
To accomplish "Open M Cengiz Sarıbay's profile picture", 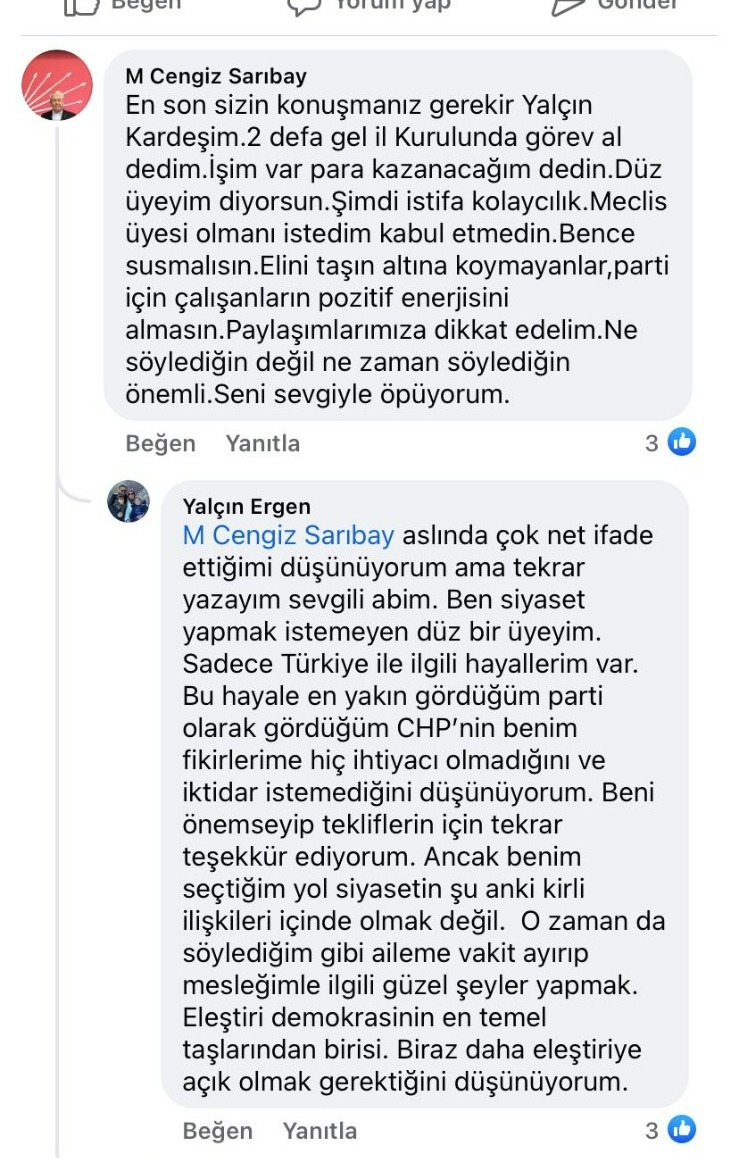I will pos(57,85).
